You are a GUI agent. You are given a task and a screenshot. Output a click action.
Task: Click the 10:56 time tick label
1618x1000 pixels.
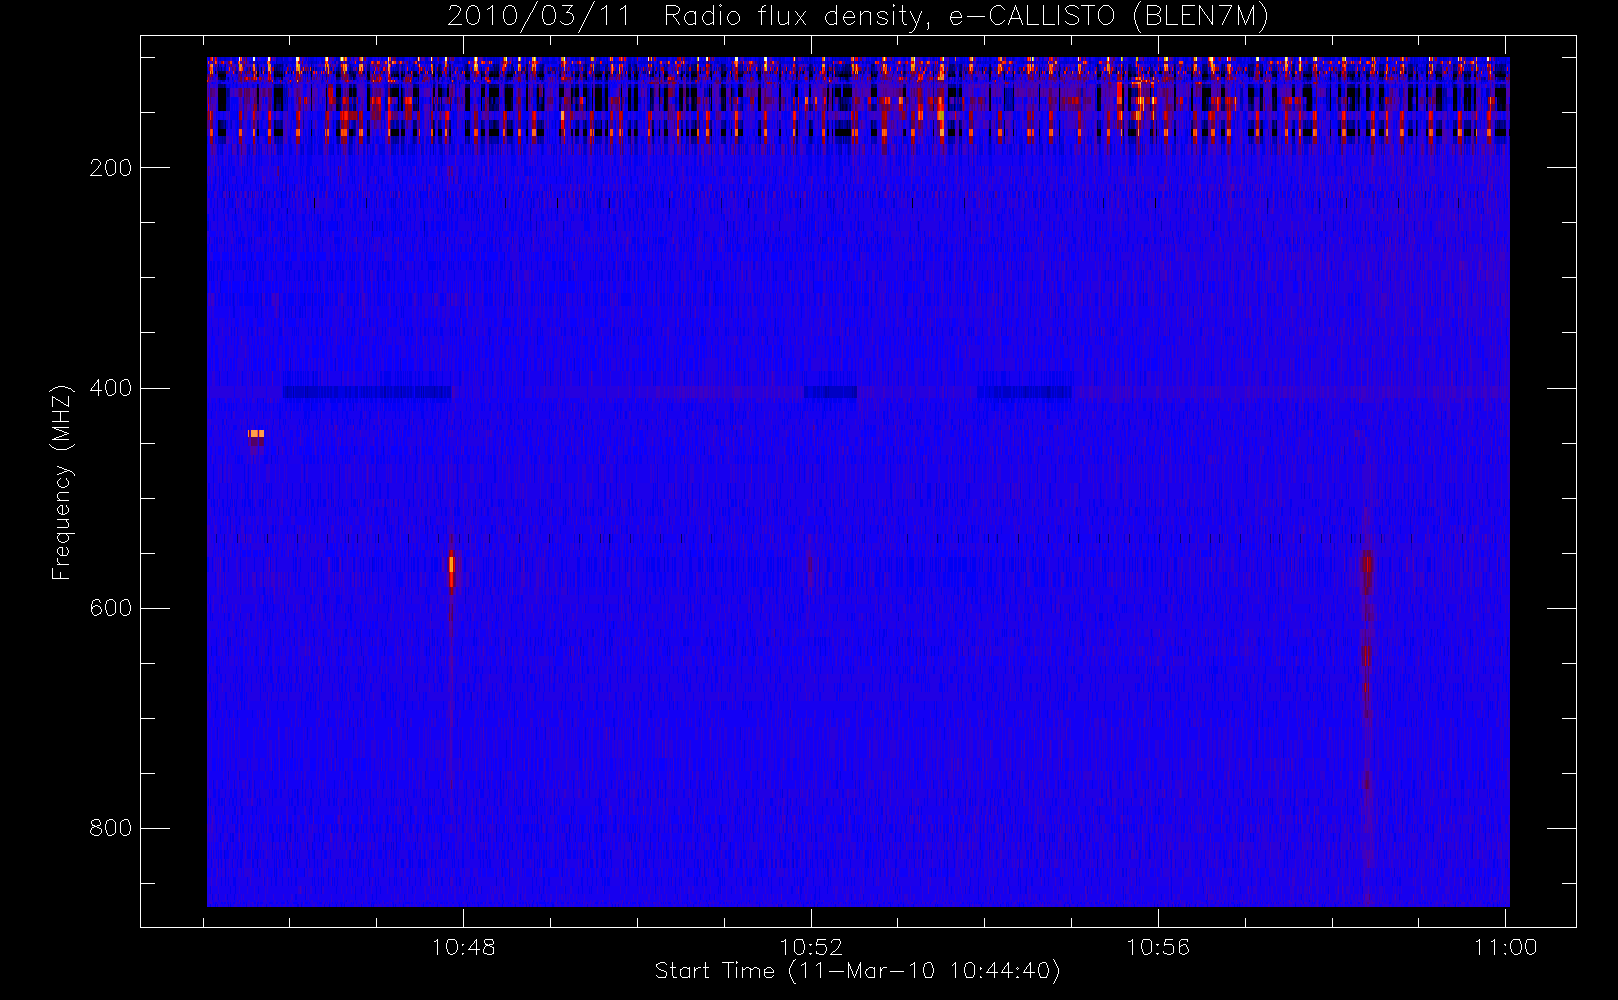tap(1158, 947)
